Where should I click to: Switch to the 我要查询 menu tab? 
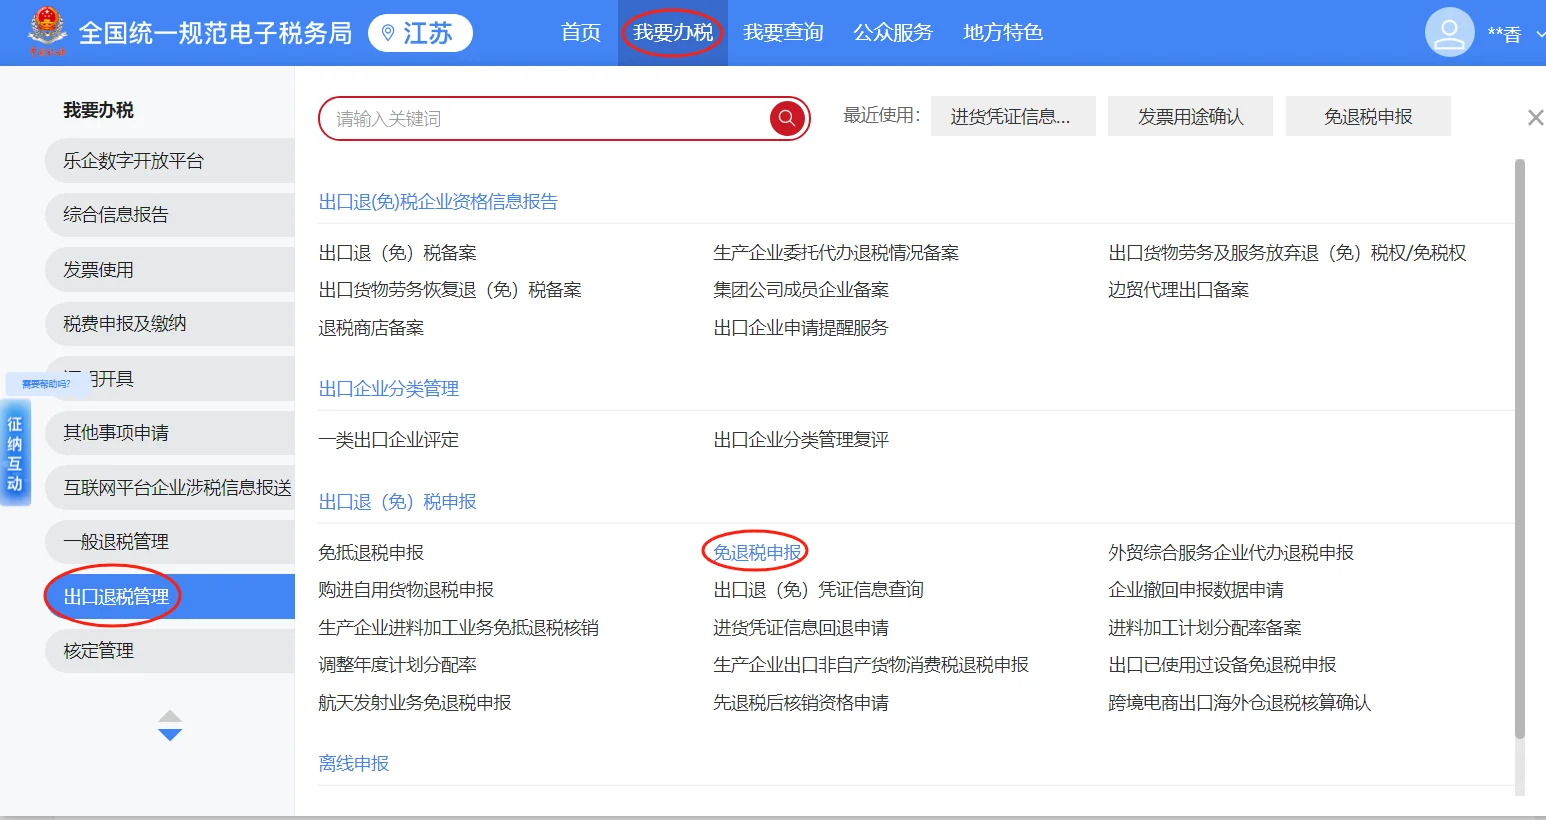[783, 32]
